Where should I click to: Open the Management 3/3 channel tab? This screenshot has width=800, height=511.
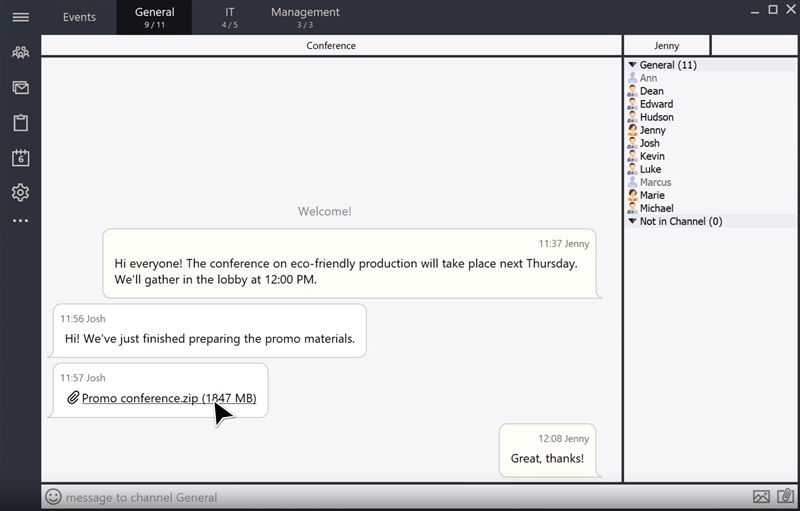click(305, 17)
